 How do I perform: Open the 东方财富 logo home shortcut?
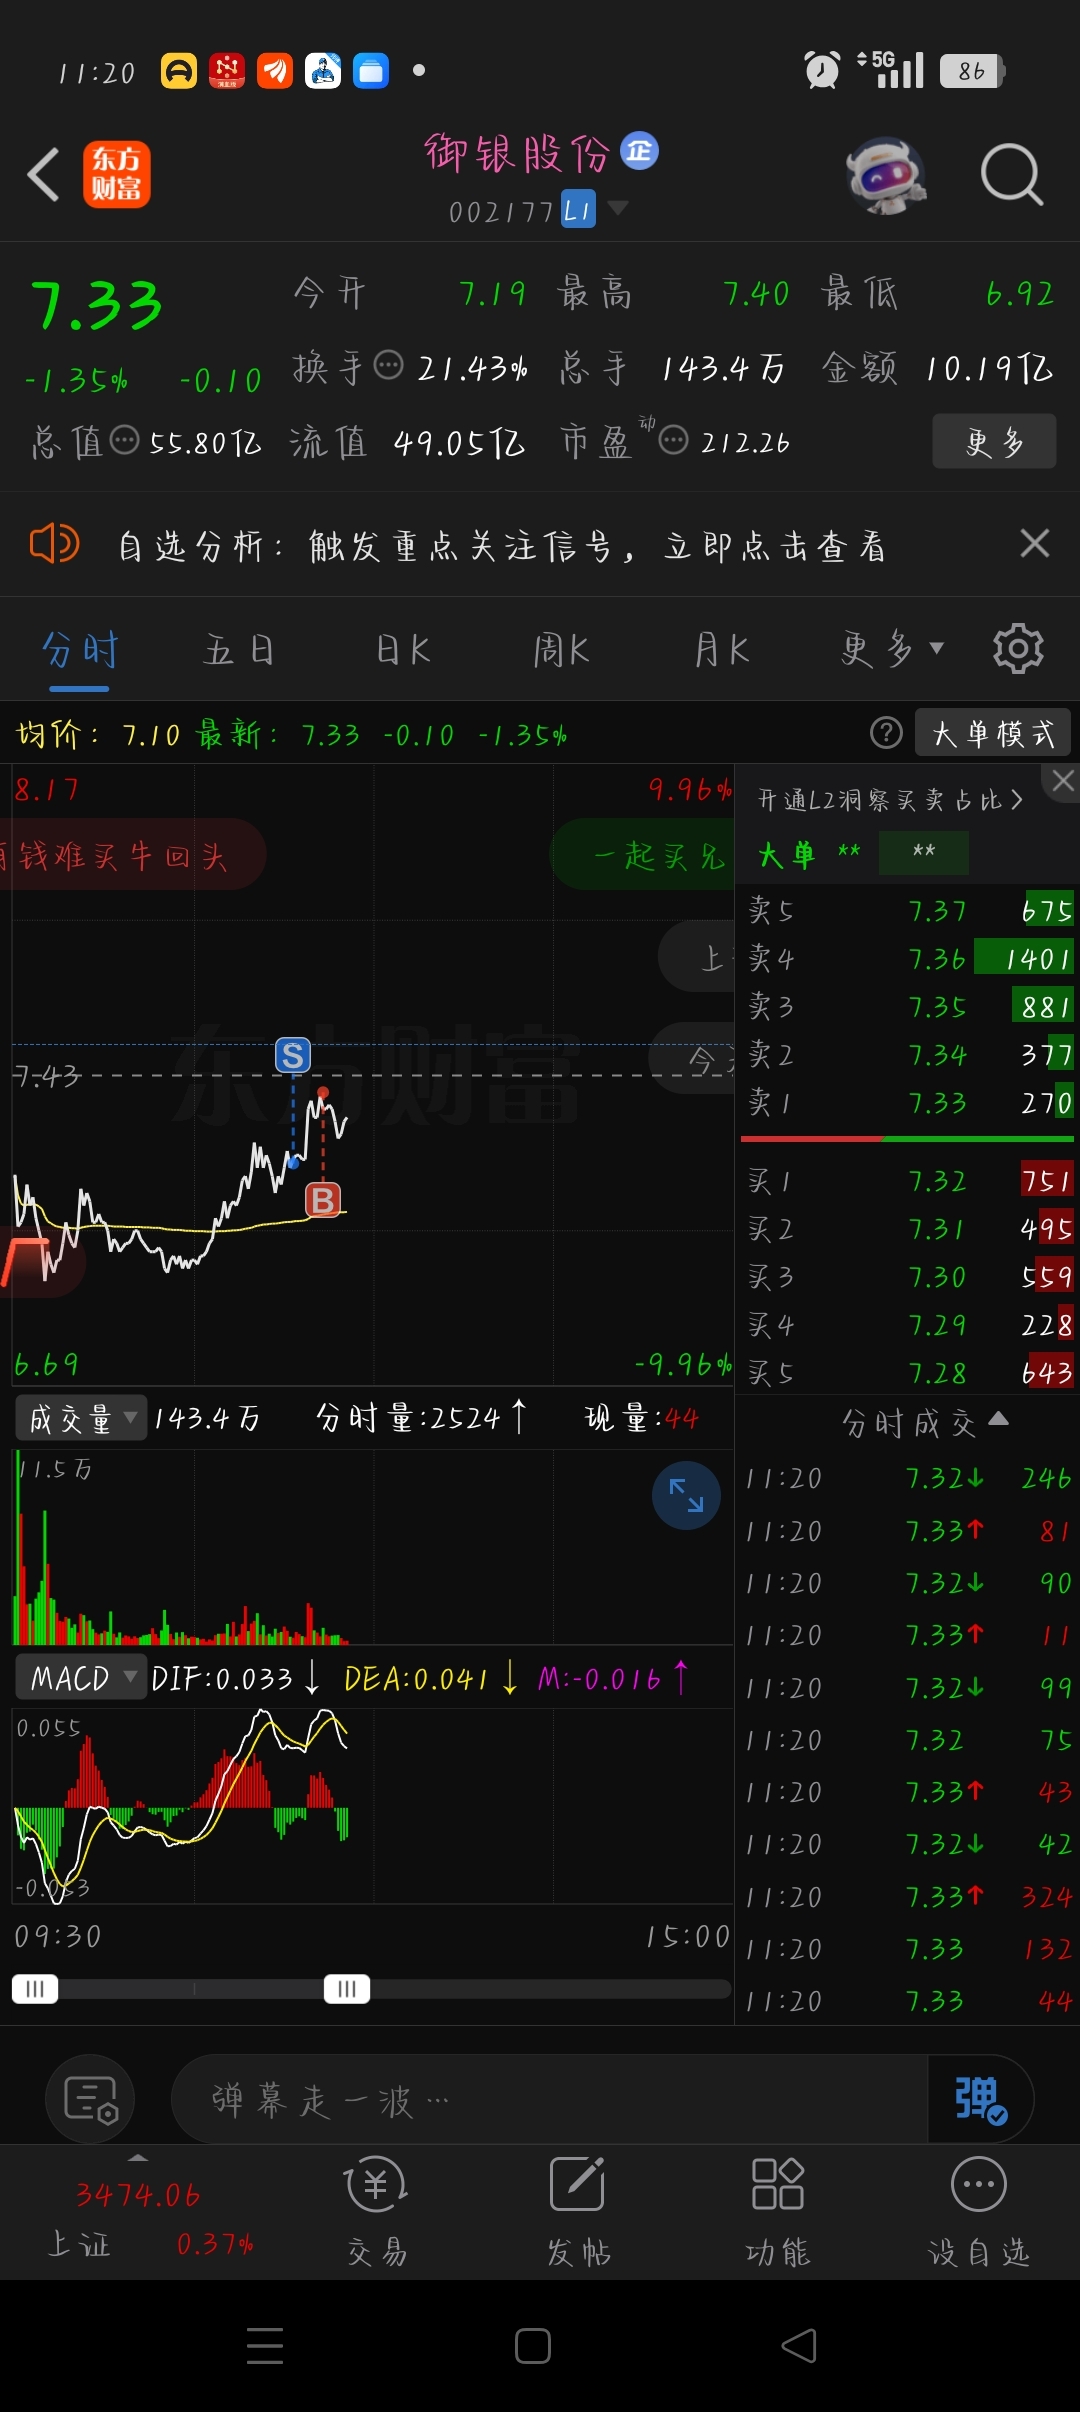(x=116, y=174)
